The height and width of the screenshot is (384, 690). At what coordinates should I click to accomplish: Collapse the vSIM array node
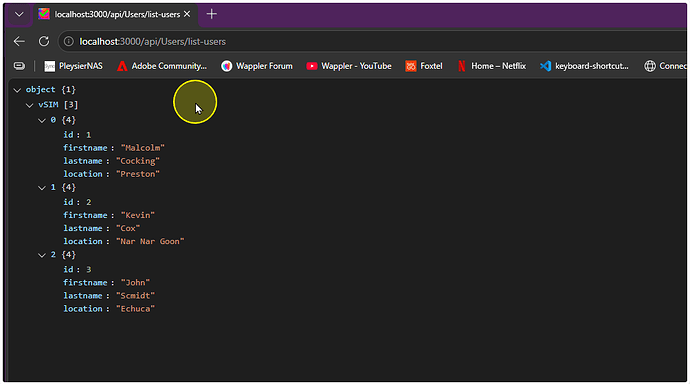coord(29,105)
